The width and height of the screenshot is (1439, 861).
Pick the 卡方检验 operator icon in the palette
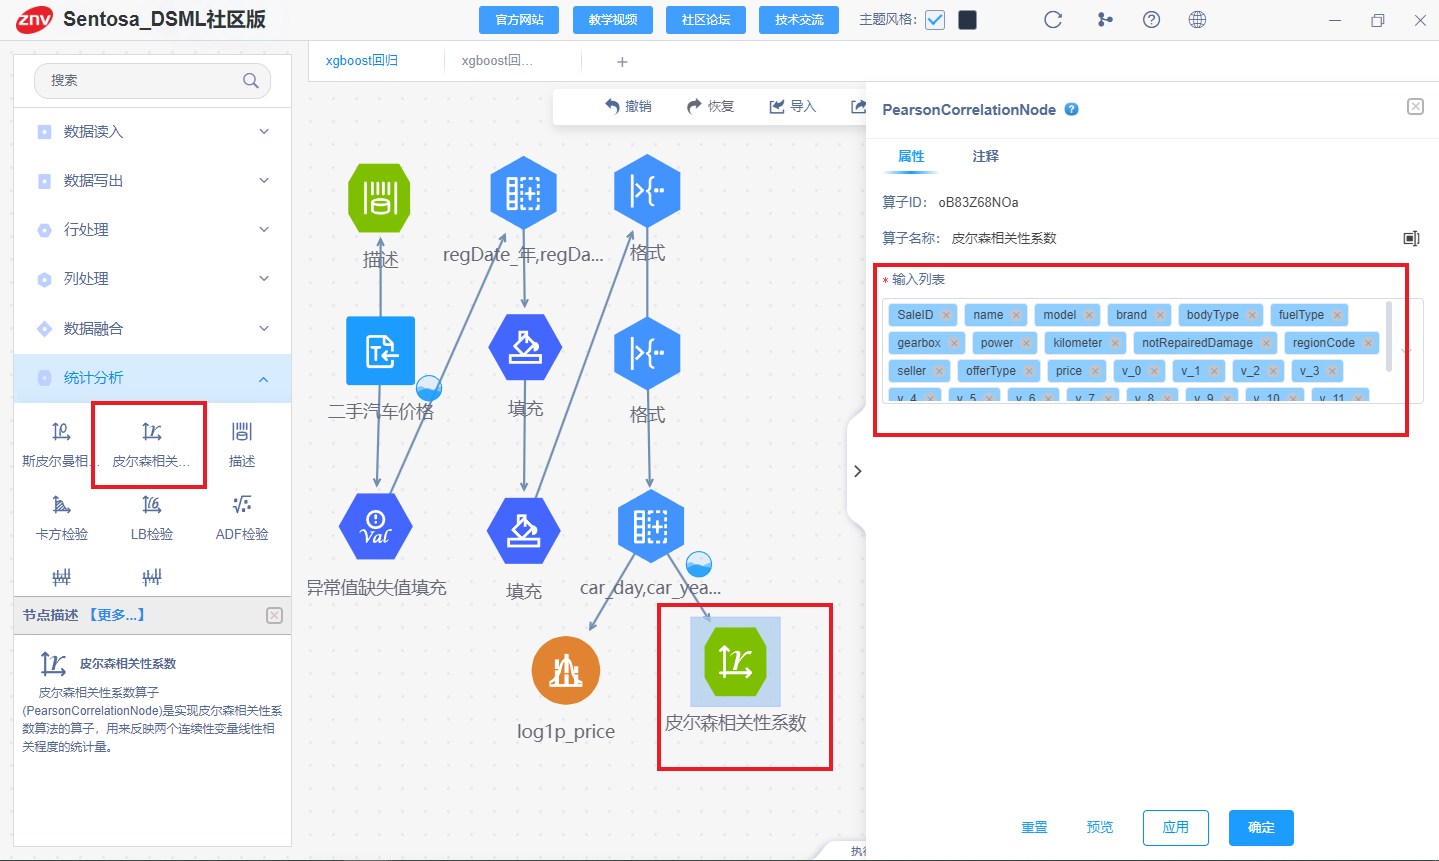[61, 505]
